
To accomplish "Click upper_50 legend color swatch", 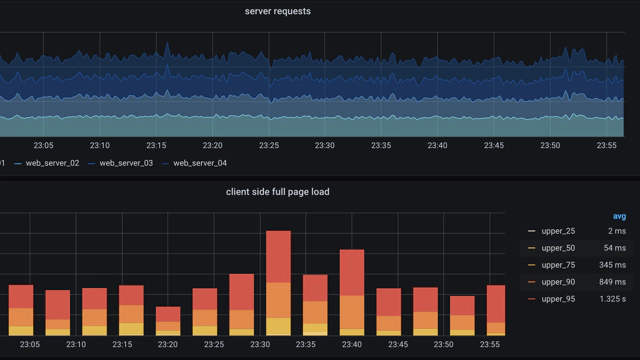I will (531, 248).
